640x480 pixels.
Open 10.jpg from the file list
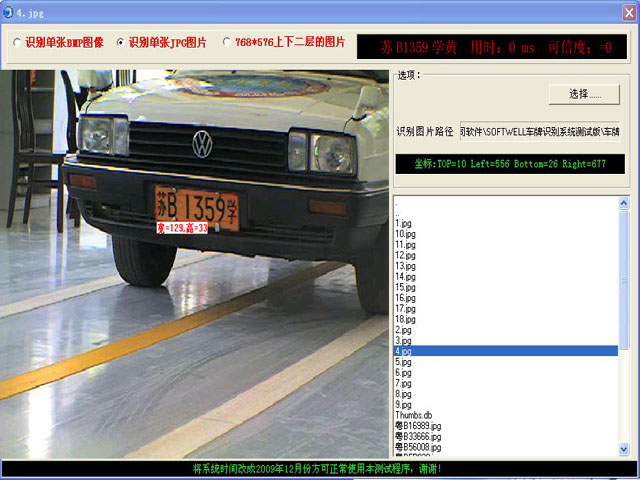click(x=405, y=233)
